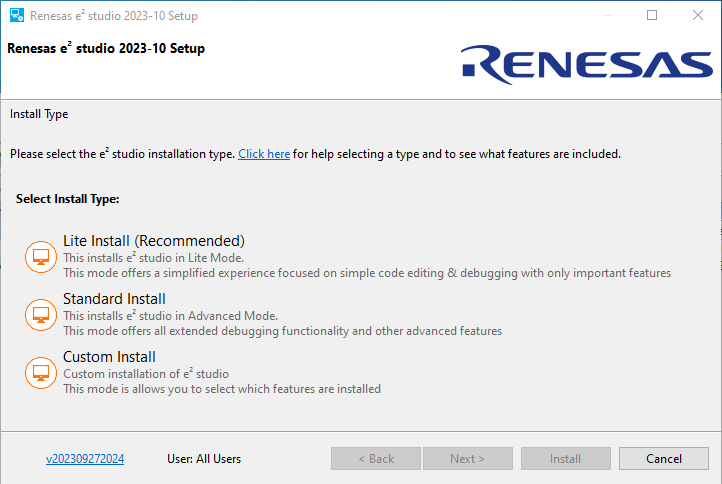
Task: Choose the Lite Install (Recommended) label
Action: (153, 241)
